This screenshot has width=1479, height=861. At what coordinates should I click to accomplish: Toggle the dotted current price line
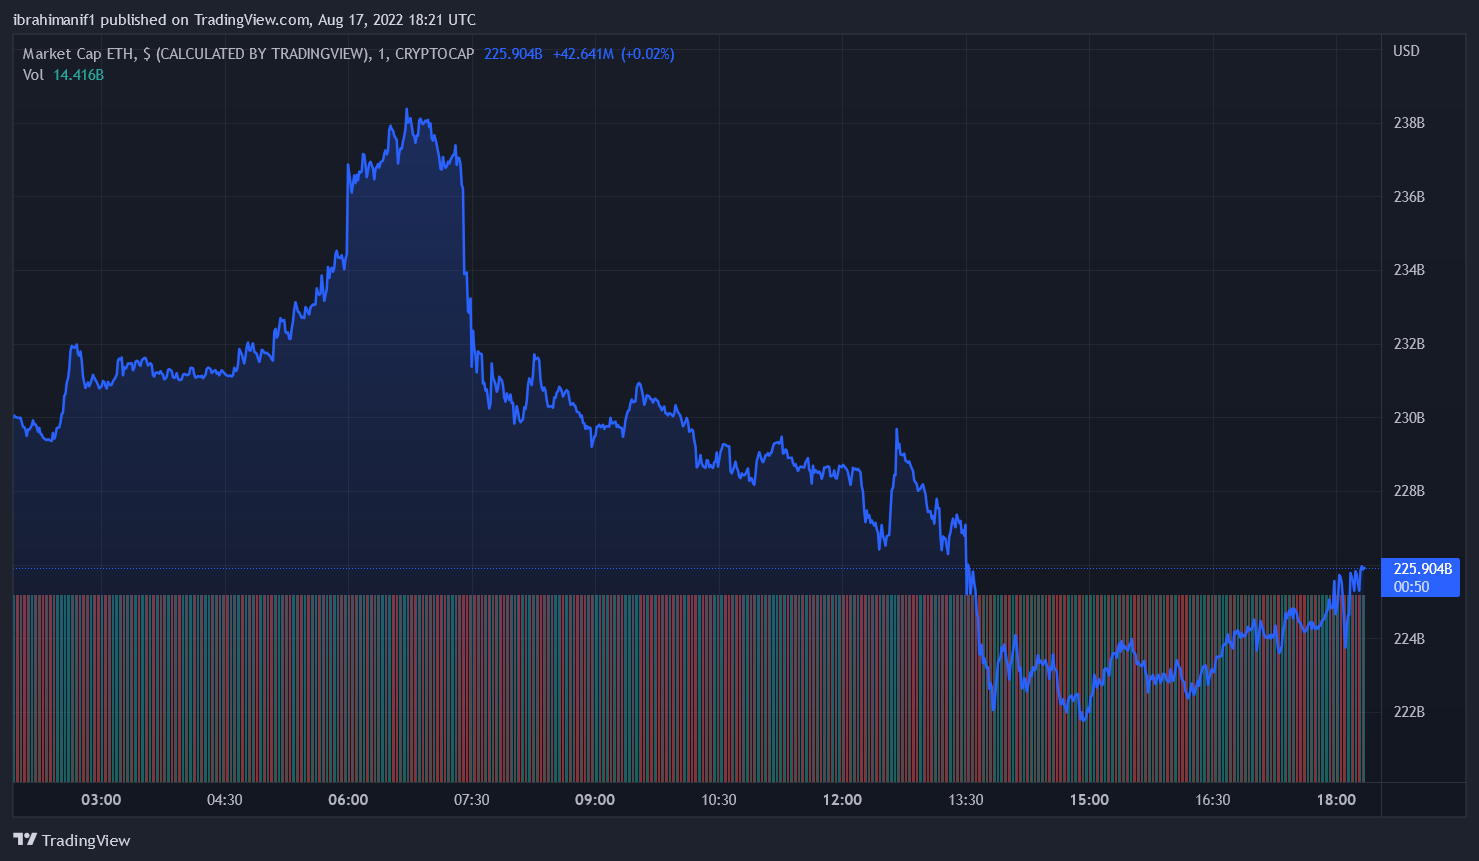tap(700, 566)
